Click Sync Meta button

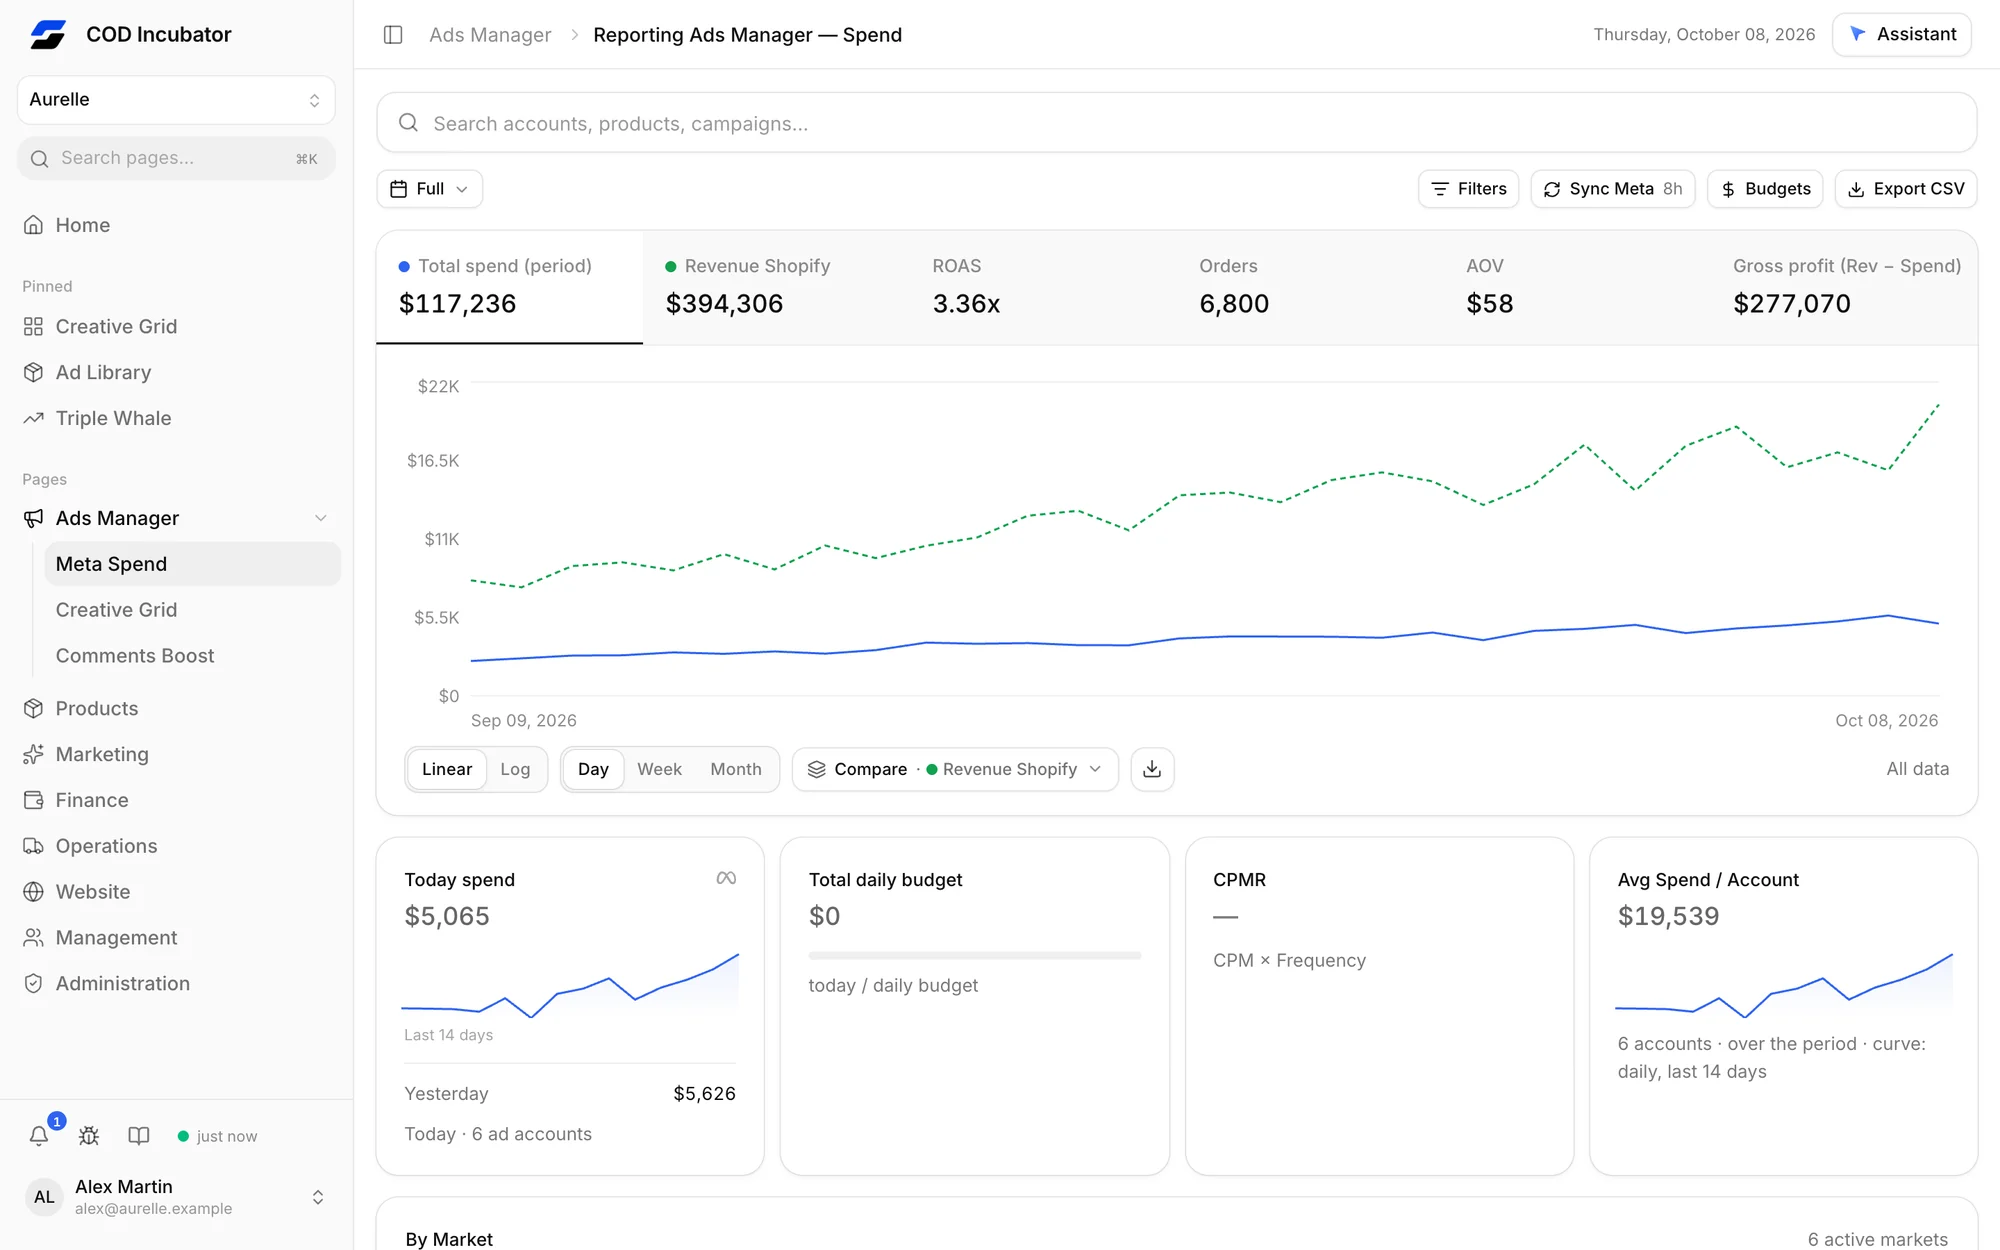click(x=1612, y=189)
